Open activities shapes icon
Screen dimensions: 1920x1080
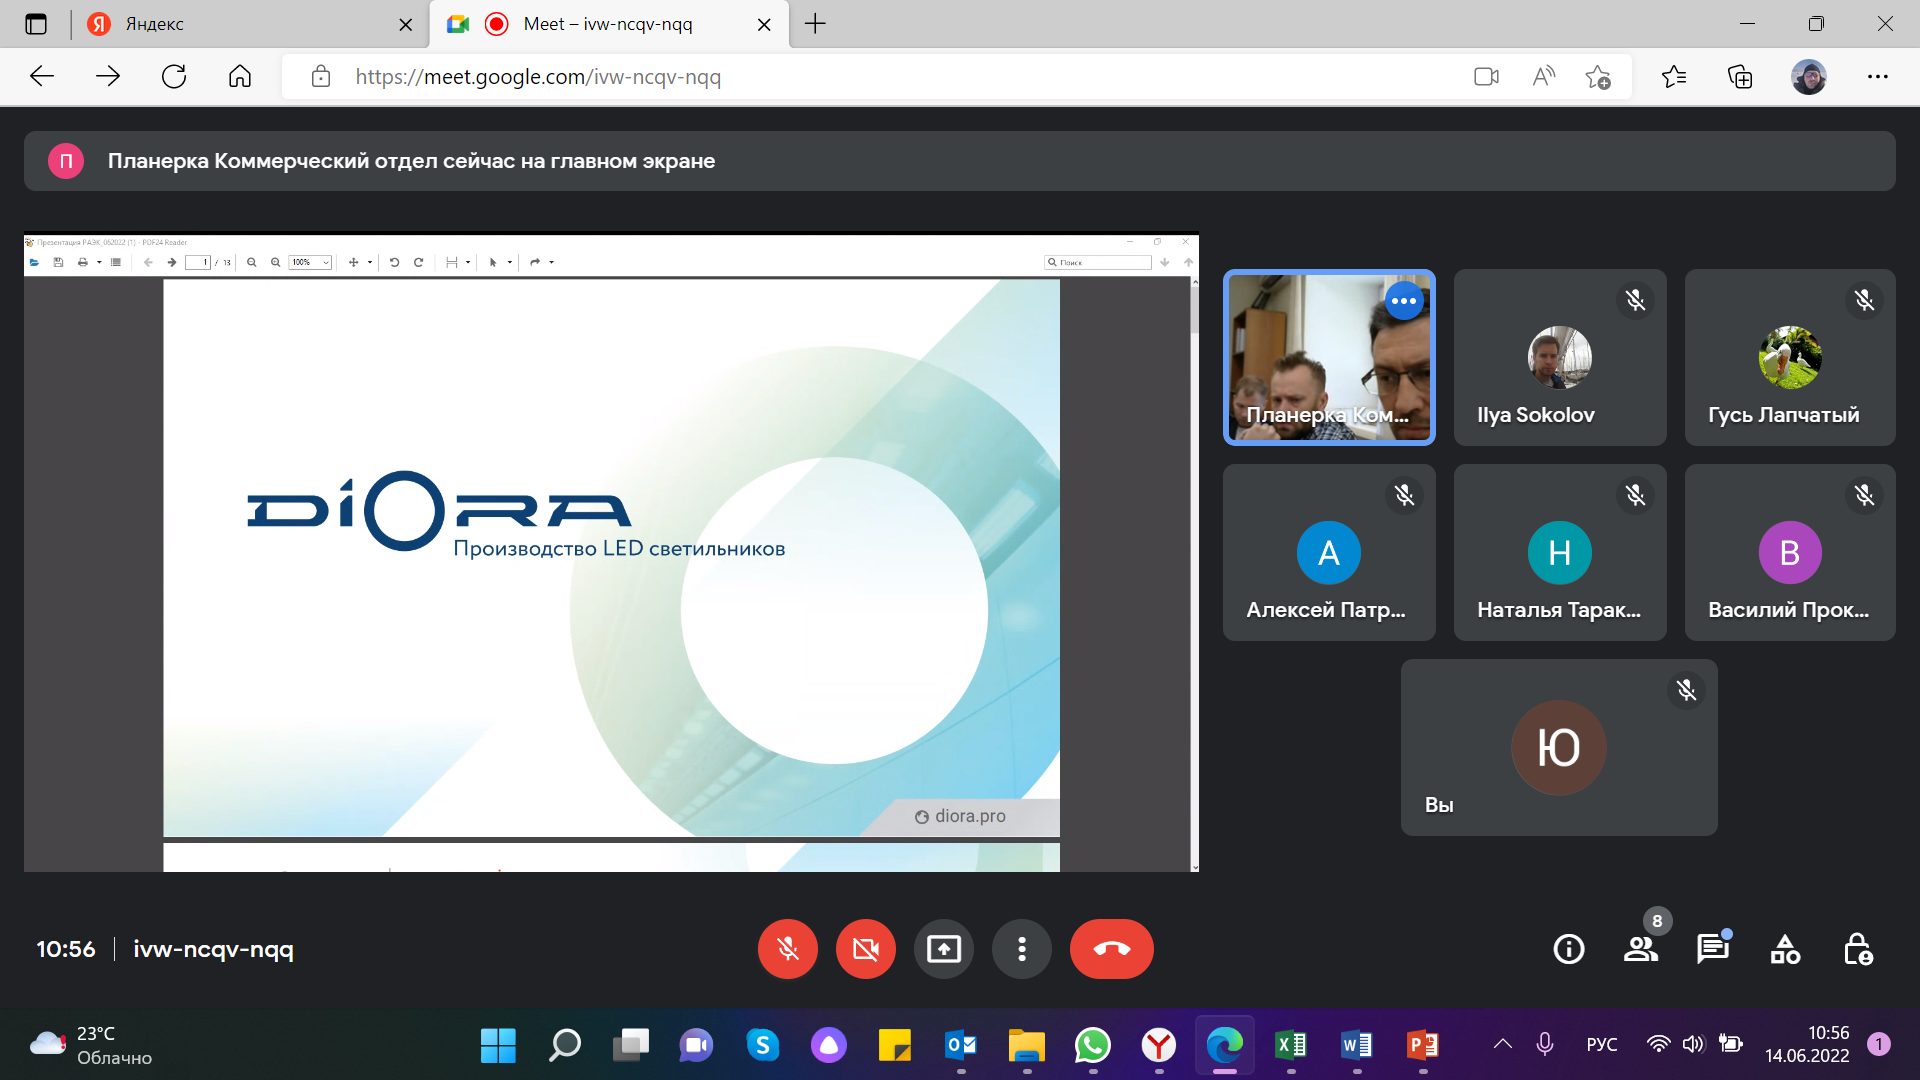[1785, 949]
